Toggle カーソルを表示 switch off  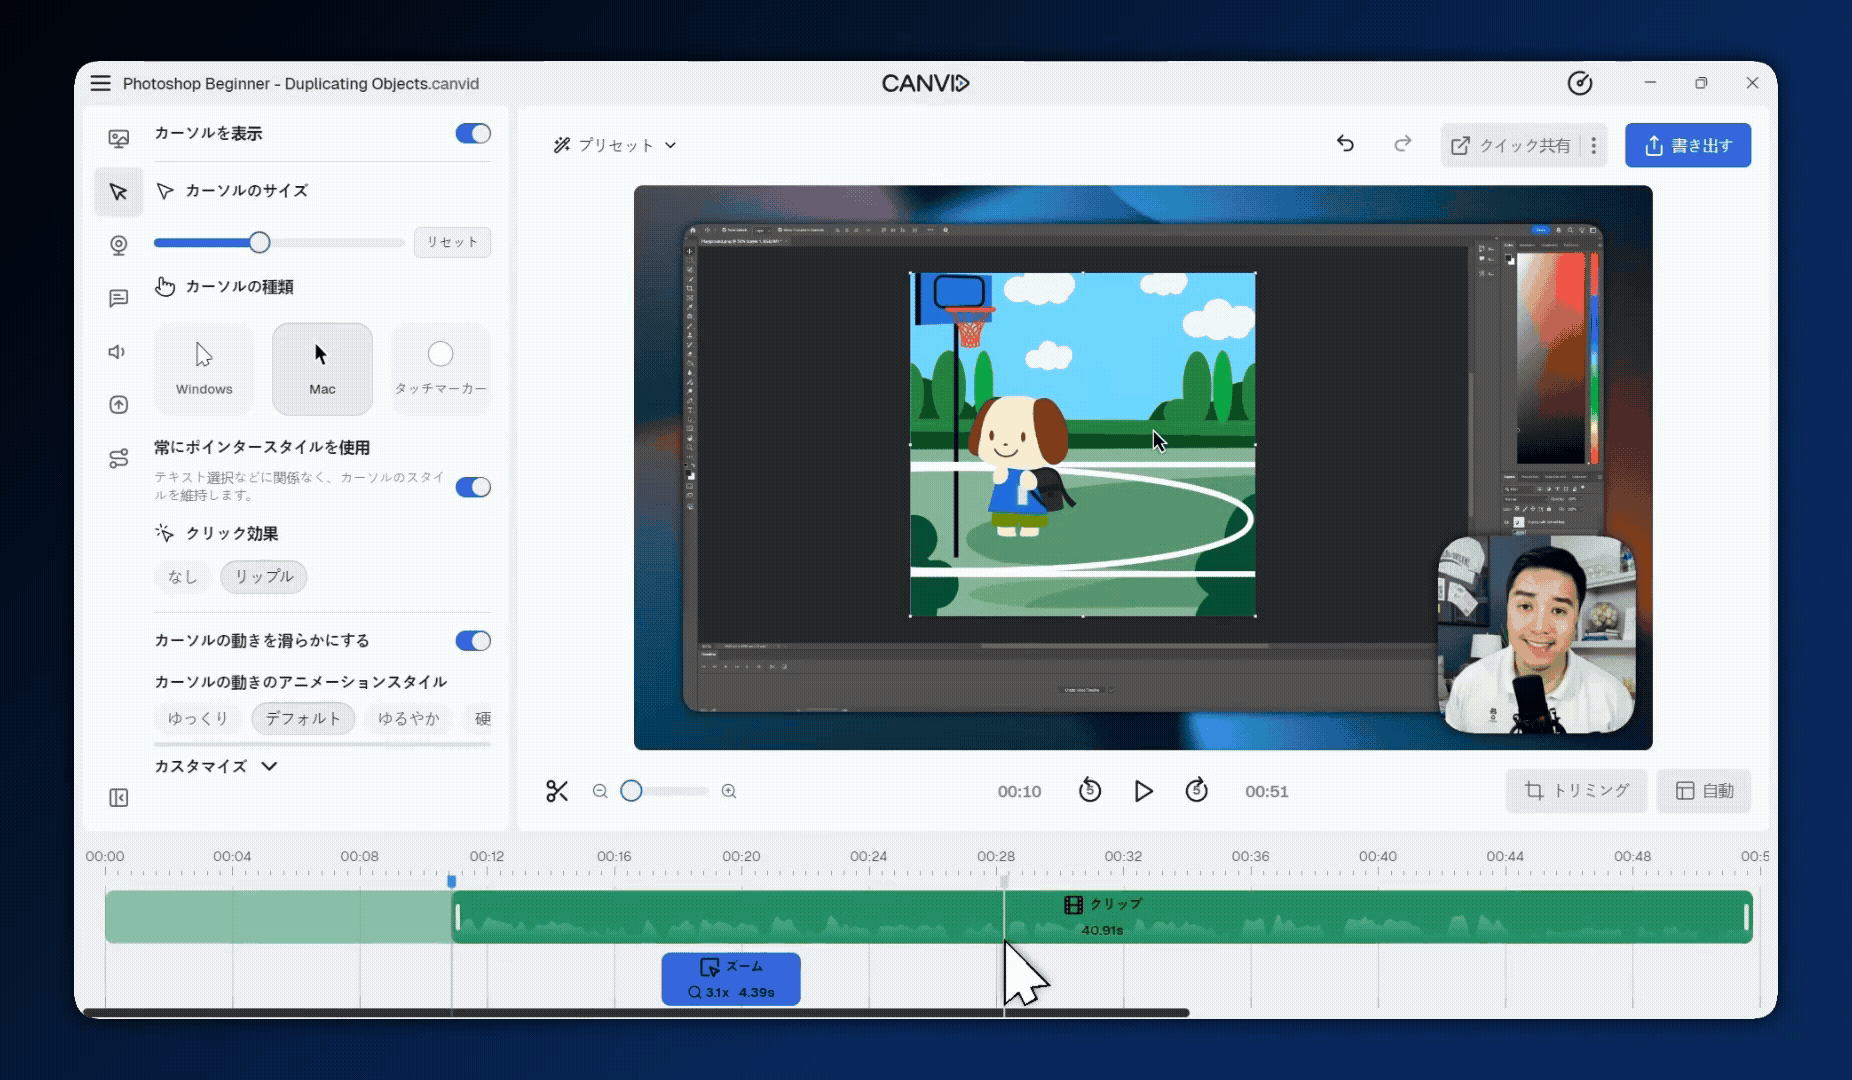coord(472,134)
